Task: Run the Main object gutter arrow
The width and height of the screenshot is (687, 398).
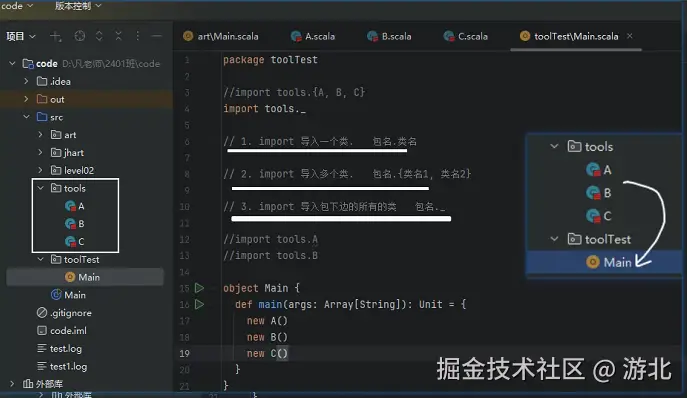Action: tap(199, 288)
